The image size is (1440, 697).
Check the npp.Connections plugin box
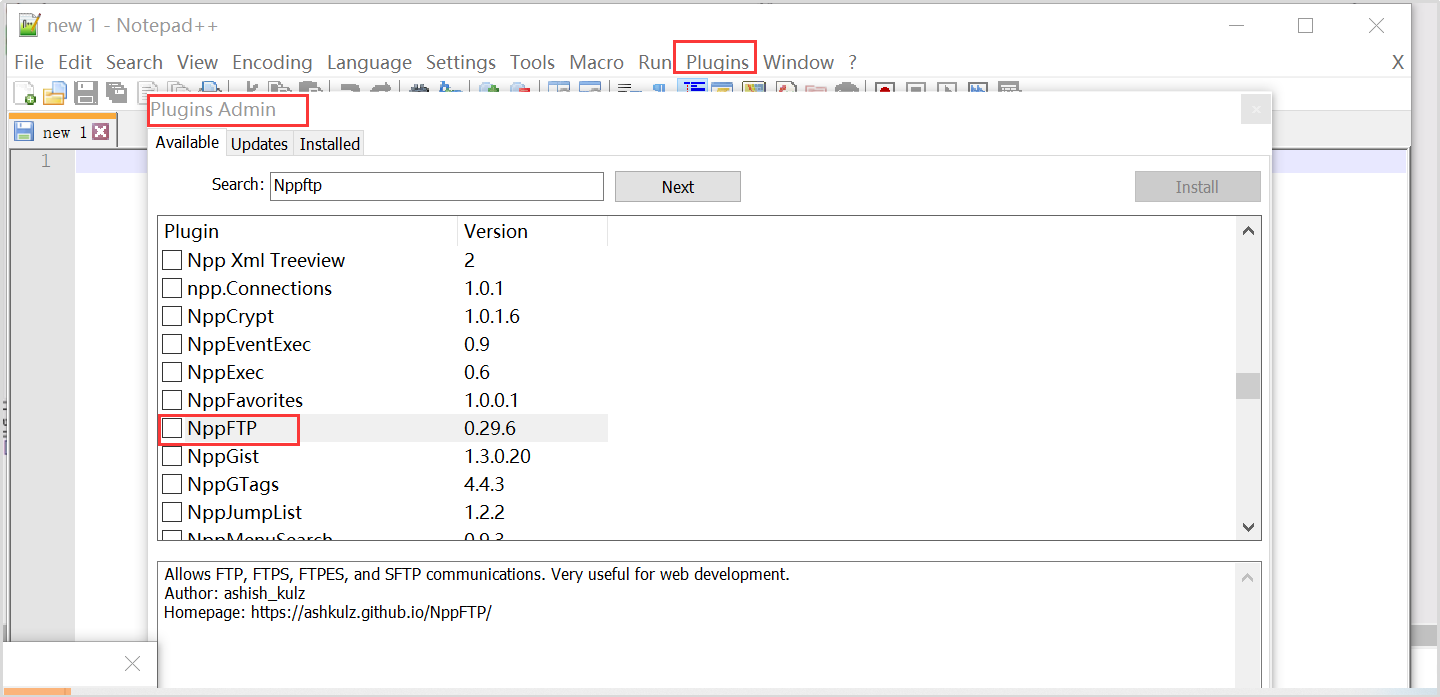172,289
